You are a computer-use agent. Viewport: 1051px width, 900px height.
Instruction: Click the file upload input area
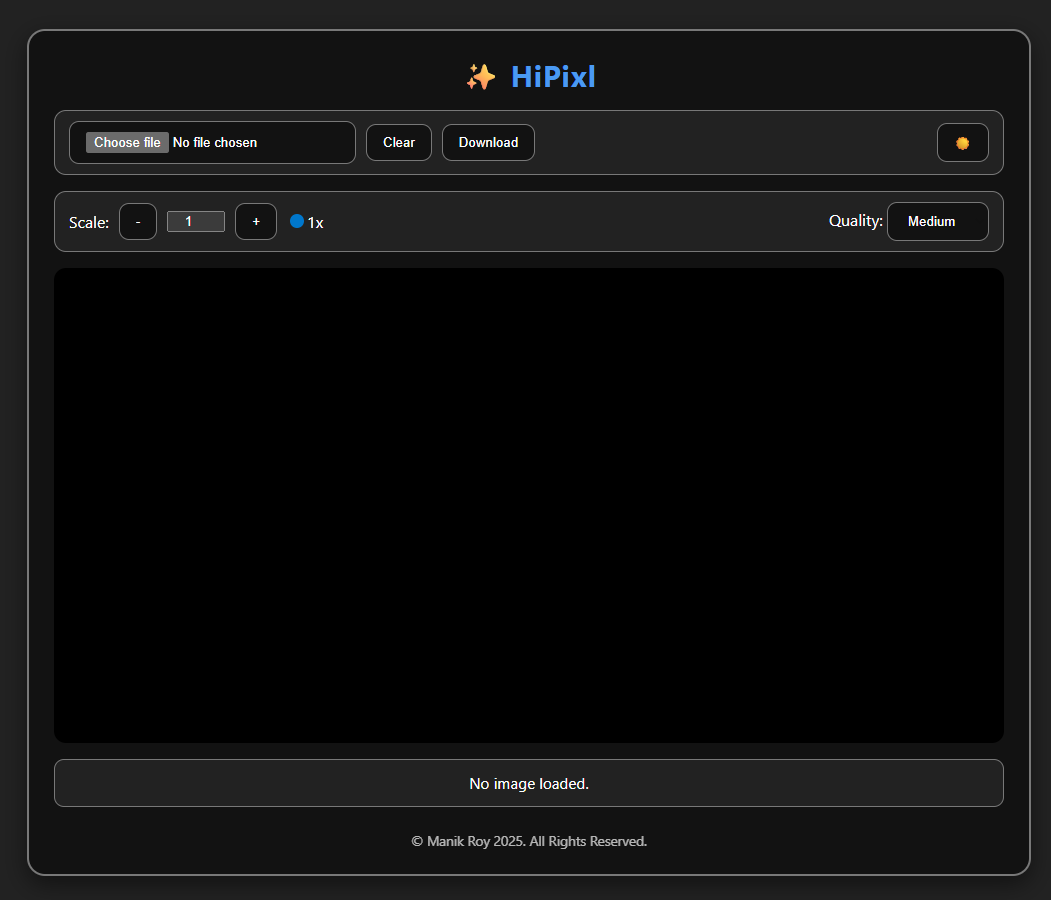click(212, 142)
